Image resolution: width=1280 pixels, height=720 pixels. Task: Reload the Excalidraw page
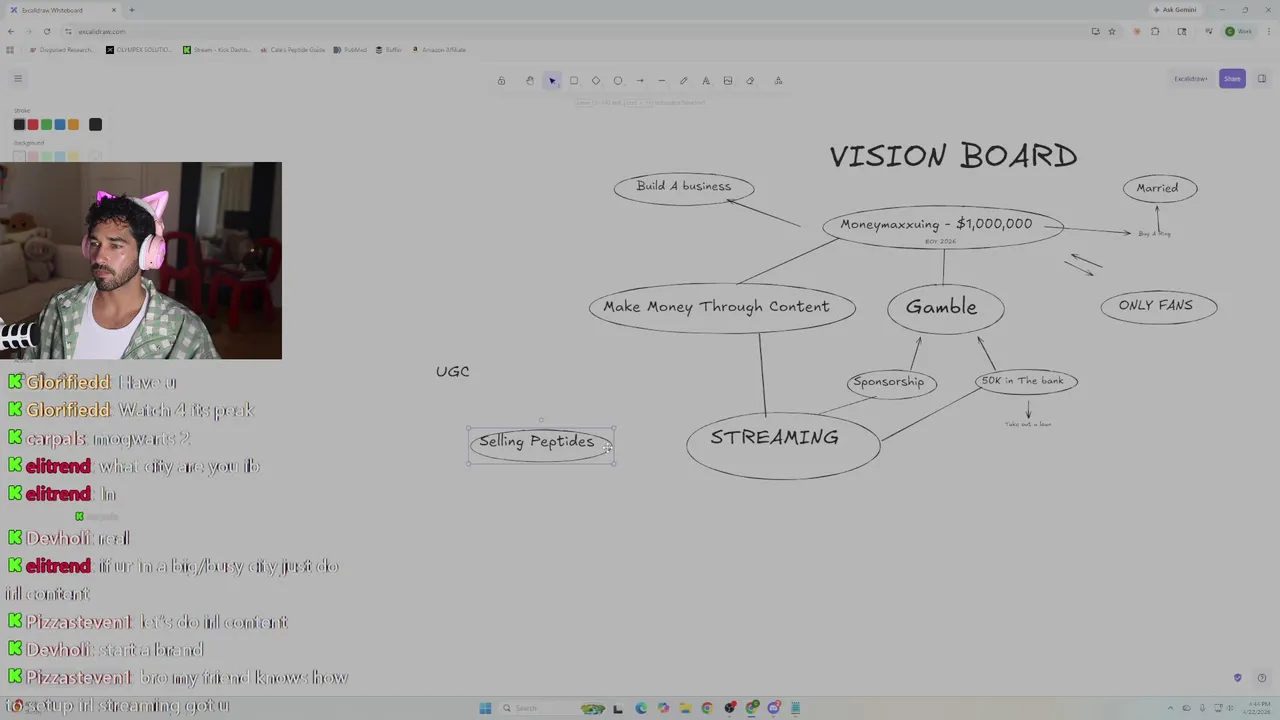pos(46,31)
